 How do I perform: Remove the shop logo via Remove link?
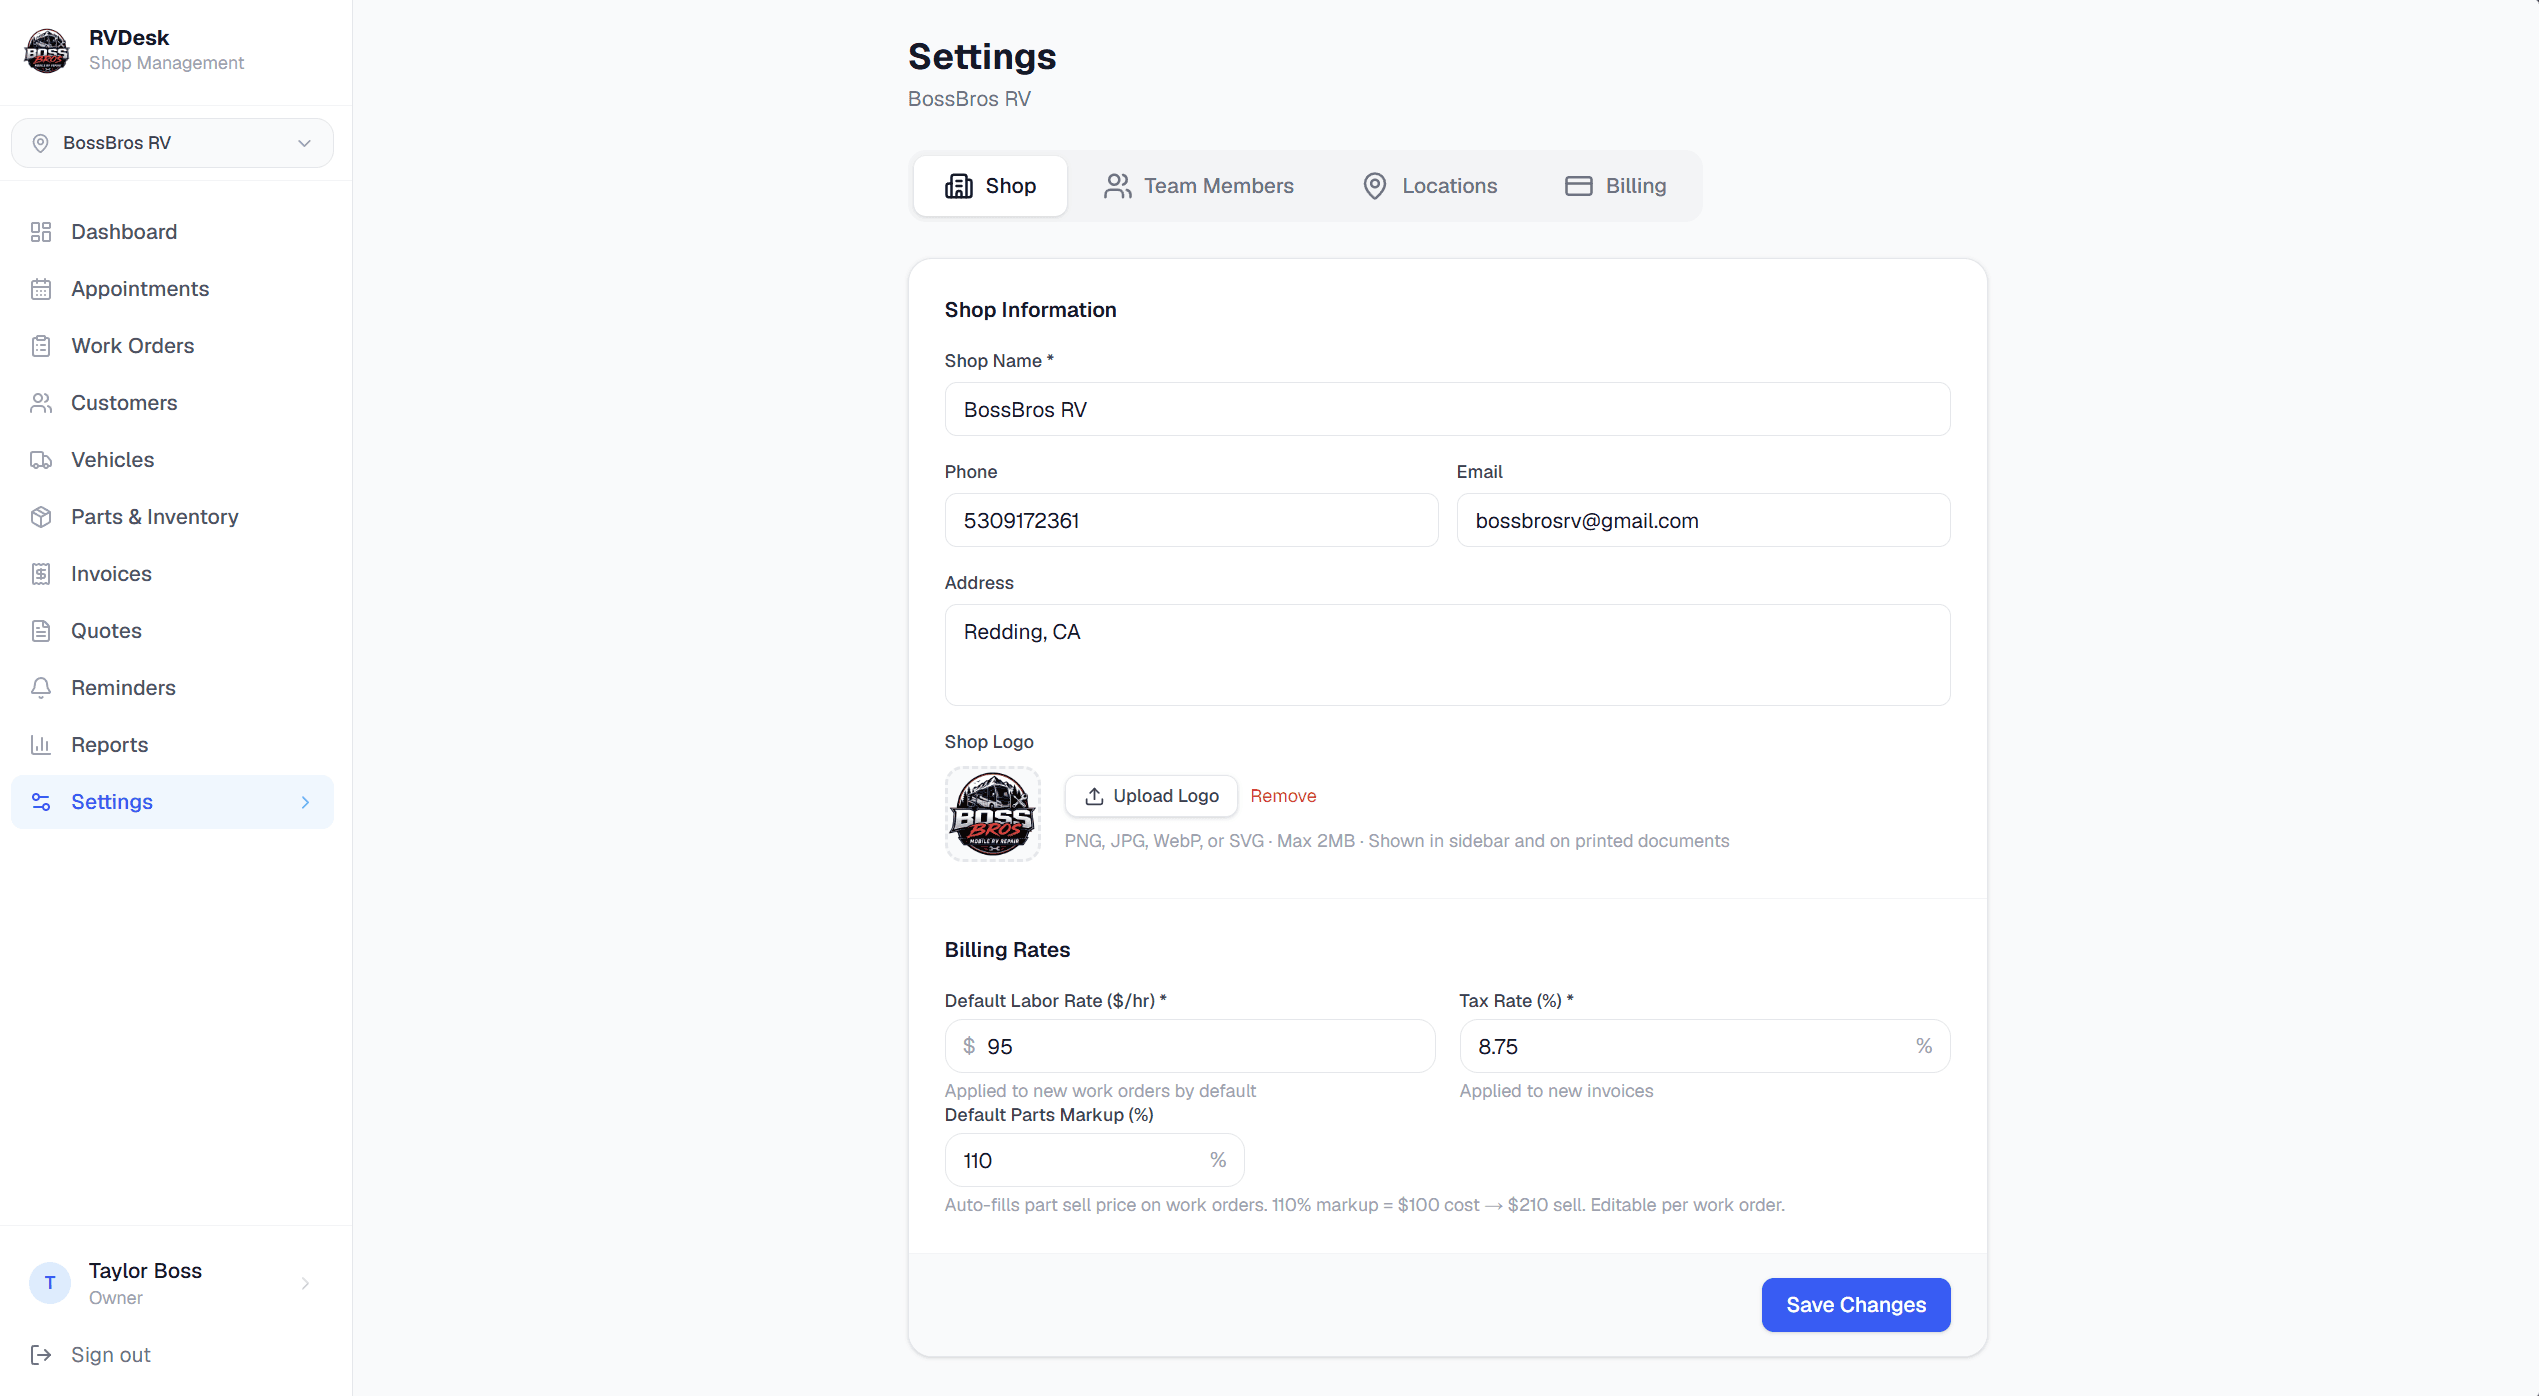1283,796
